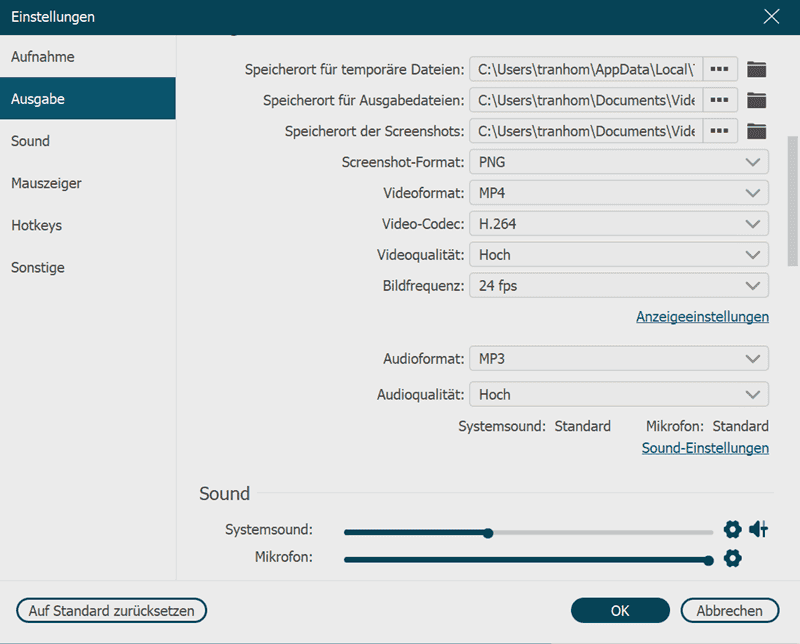The image size is (800, 644).
Task: Browse temporary files path with ellipsis button
Action: [720, 70]
